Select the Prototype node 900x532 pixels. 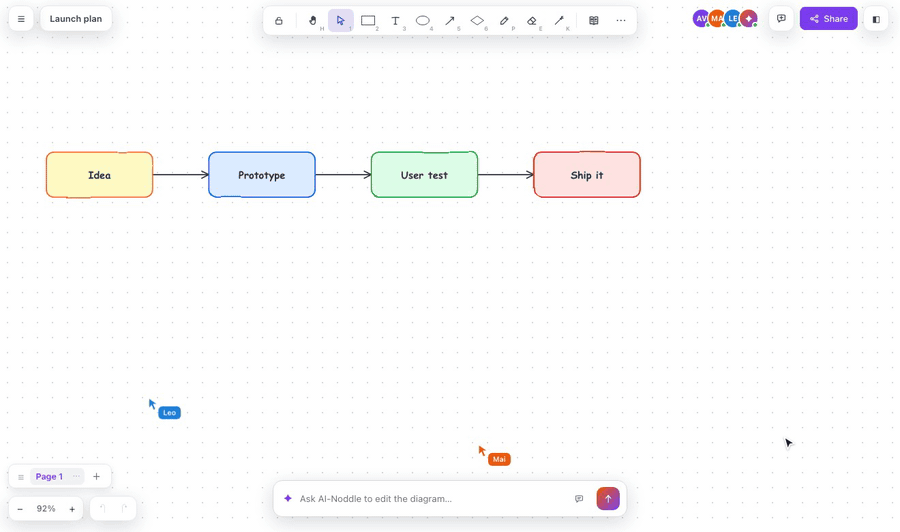pyautogui.click(x=262, y=175)
